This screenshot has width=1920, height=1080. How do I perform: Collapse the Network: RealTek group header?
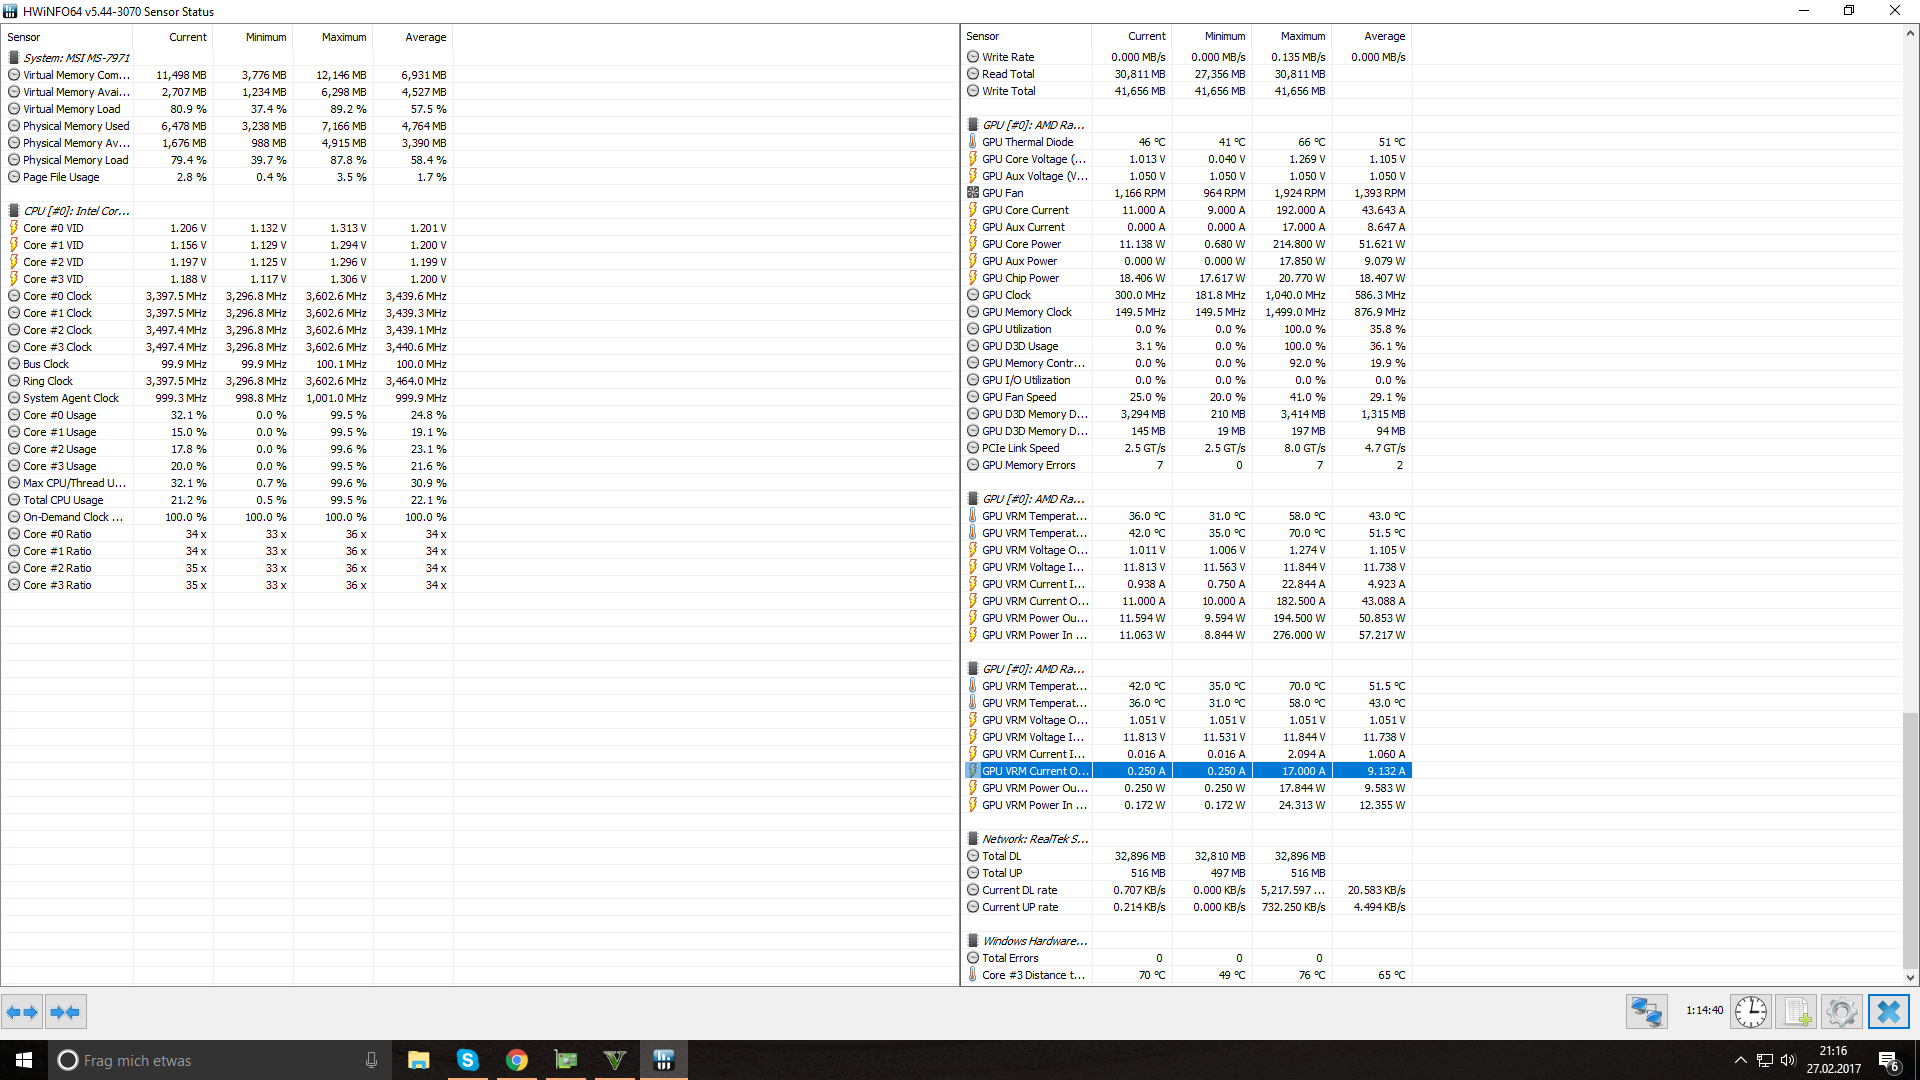1035,839
